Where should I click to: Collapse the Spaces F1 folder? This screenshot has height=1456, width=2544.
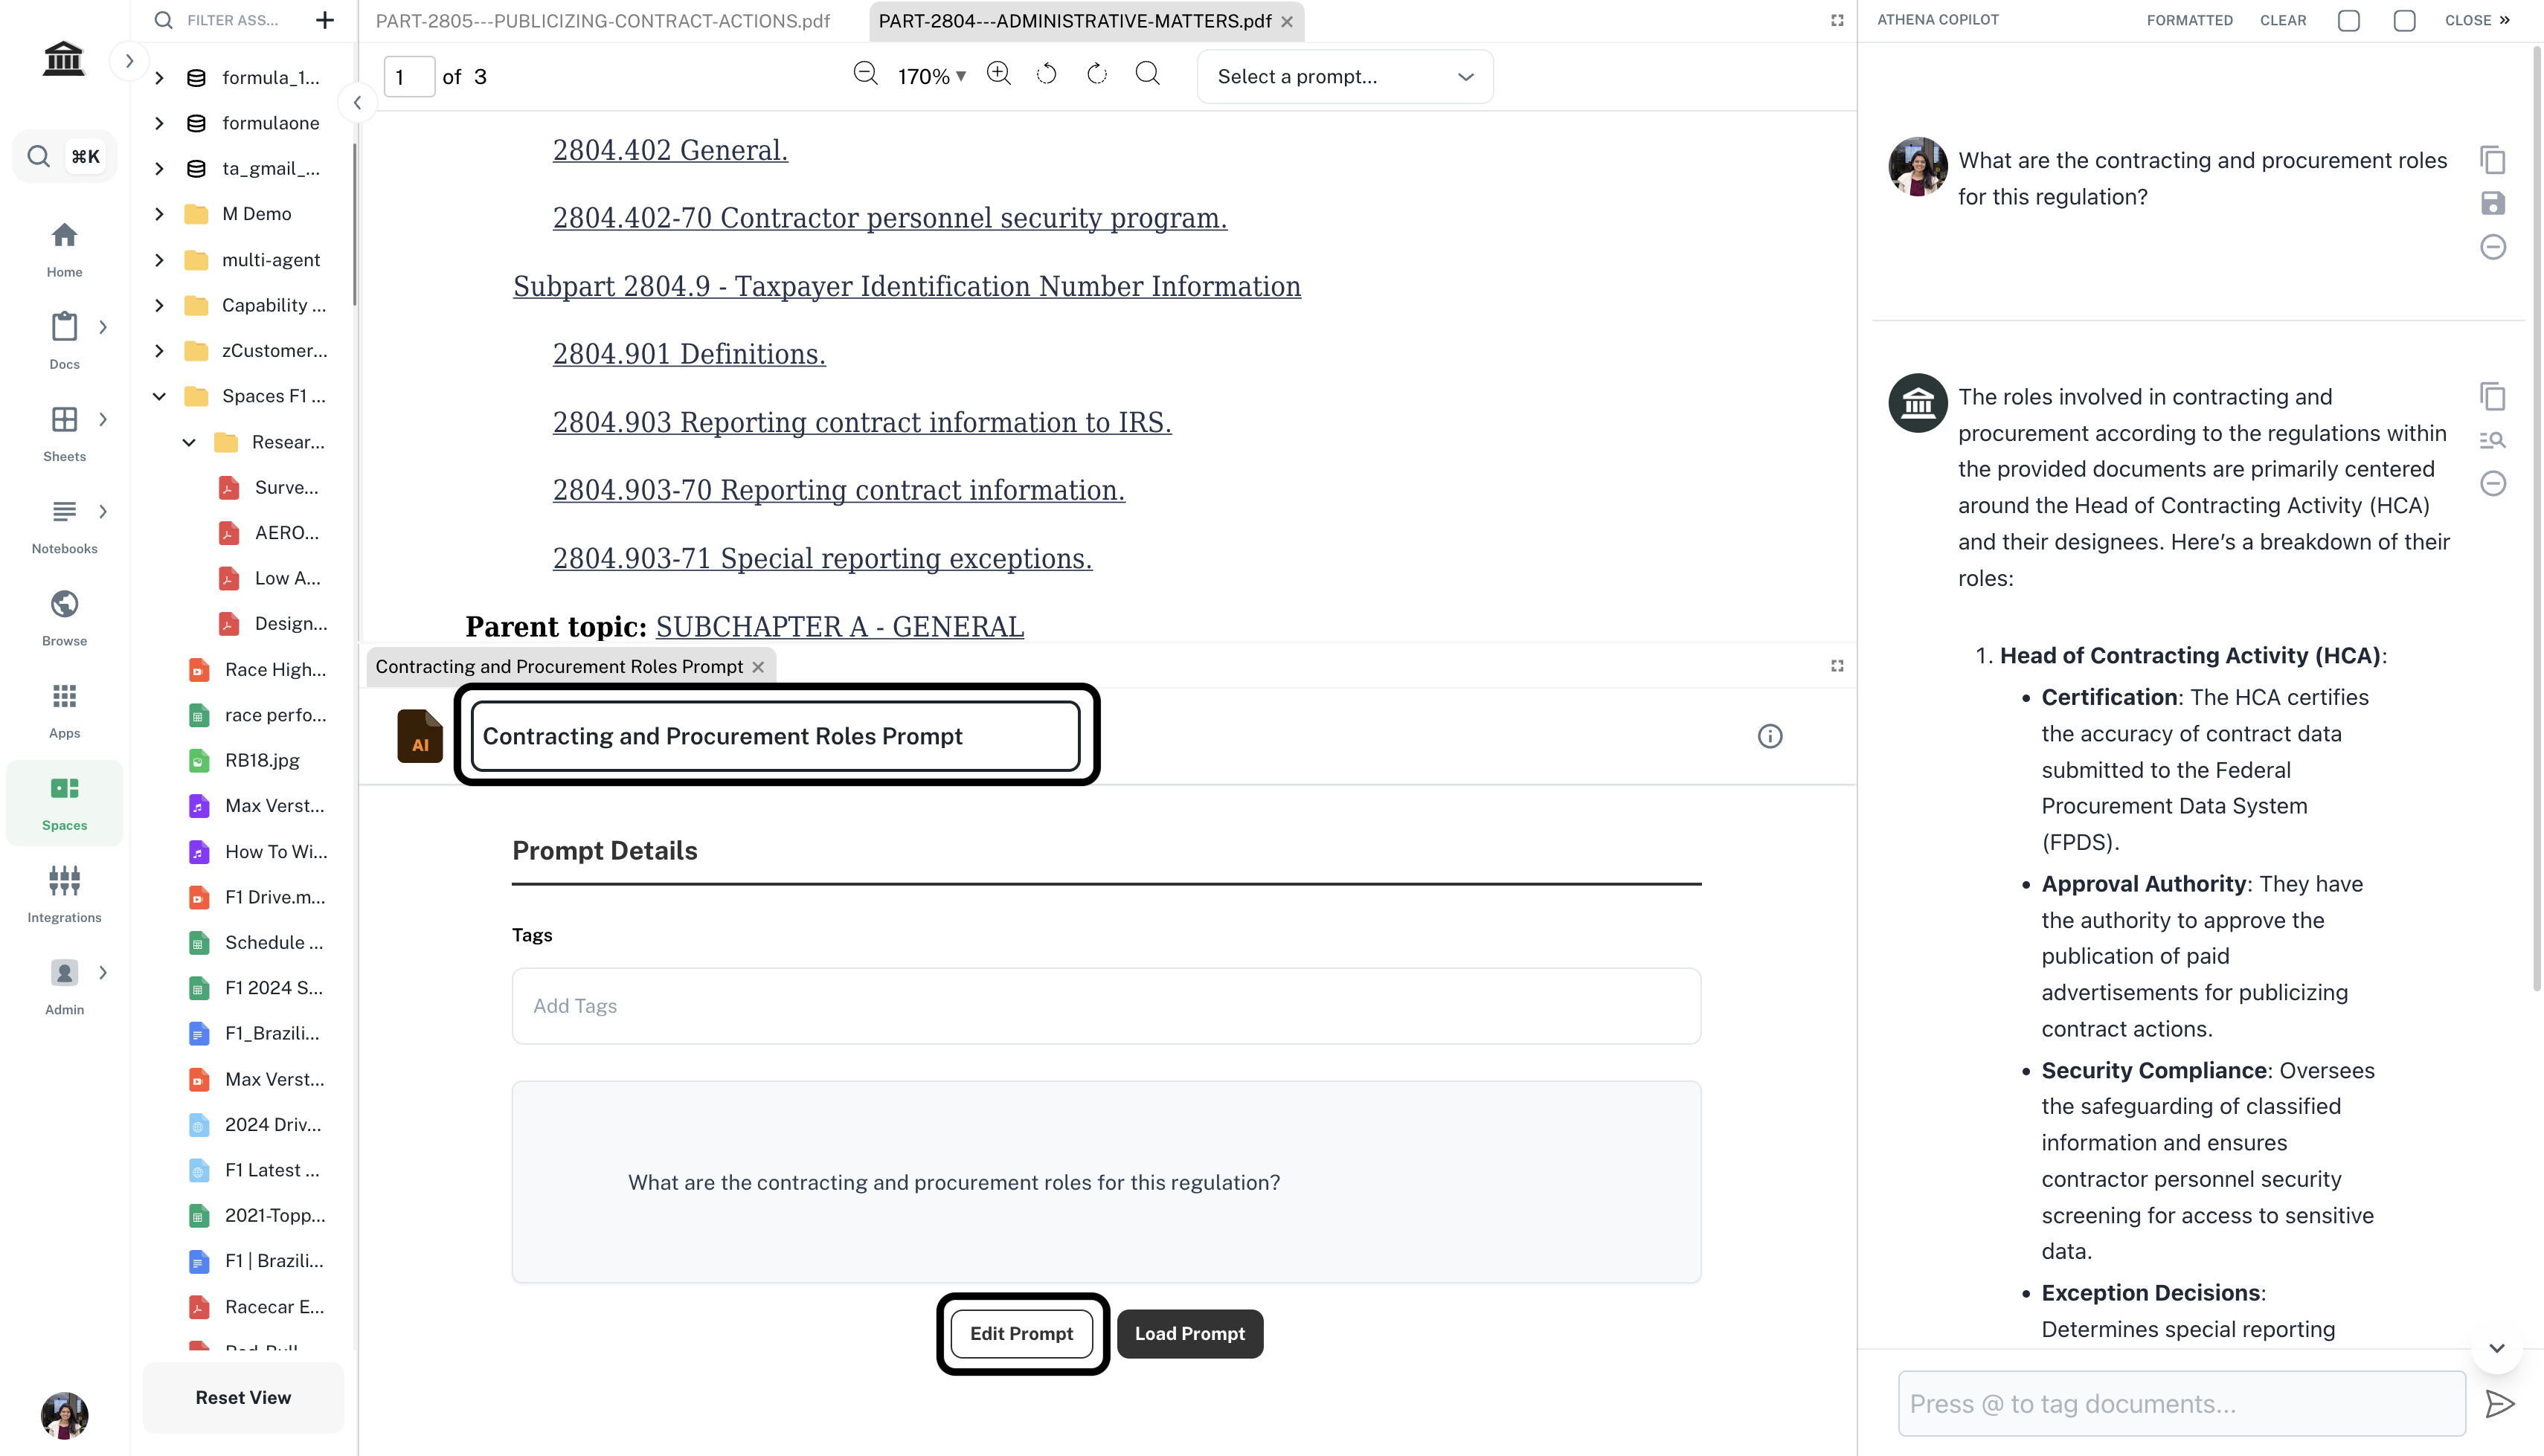159,396
